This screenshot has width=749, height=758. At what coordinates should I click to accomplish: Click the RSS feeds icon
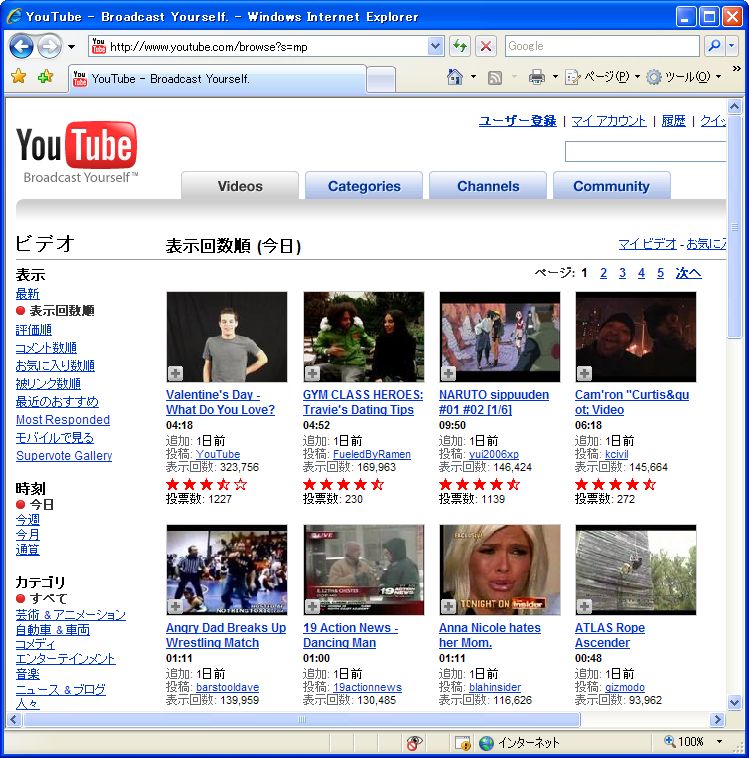click(x=495, y=77)
